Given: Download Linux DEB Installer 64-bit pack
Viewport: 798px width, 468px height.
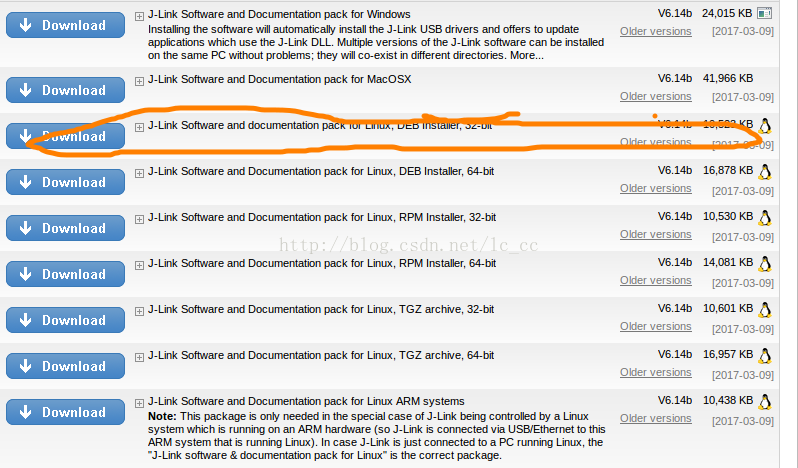Looking at the screenshot, I should (x=65, y=182).
